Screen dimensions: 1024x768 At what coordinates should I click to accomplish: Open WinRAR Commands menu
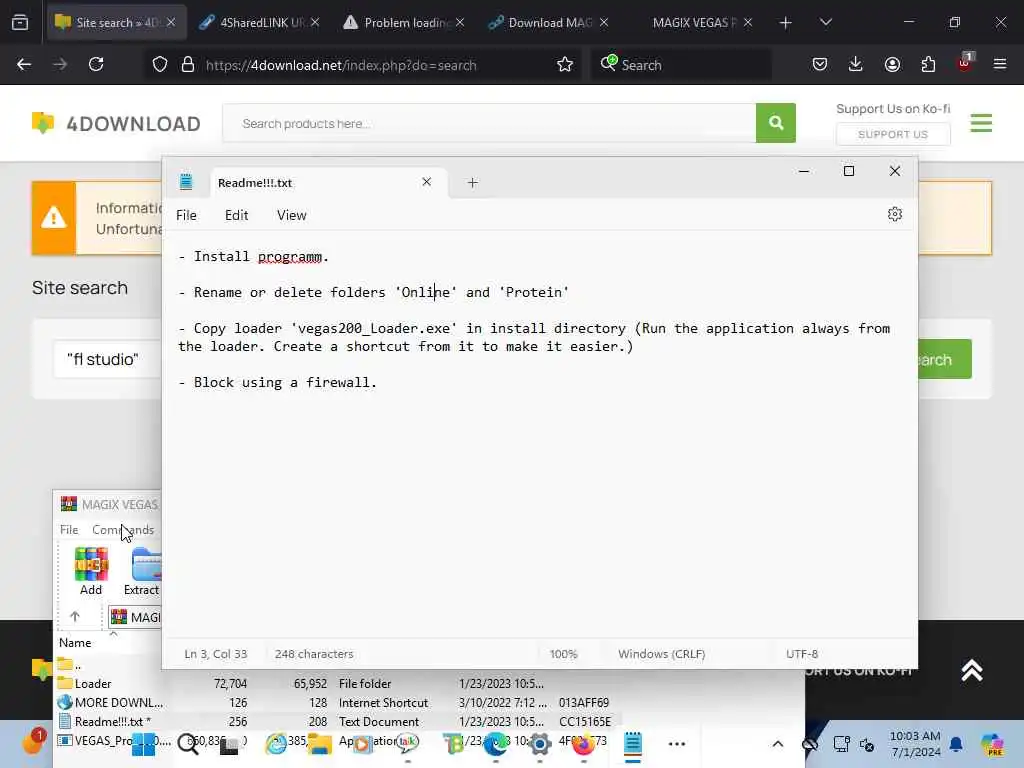pyautogui.click(x=123, y=530)
